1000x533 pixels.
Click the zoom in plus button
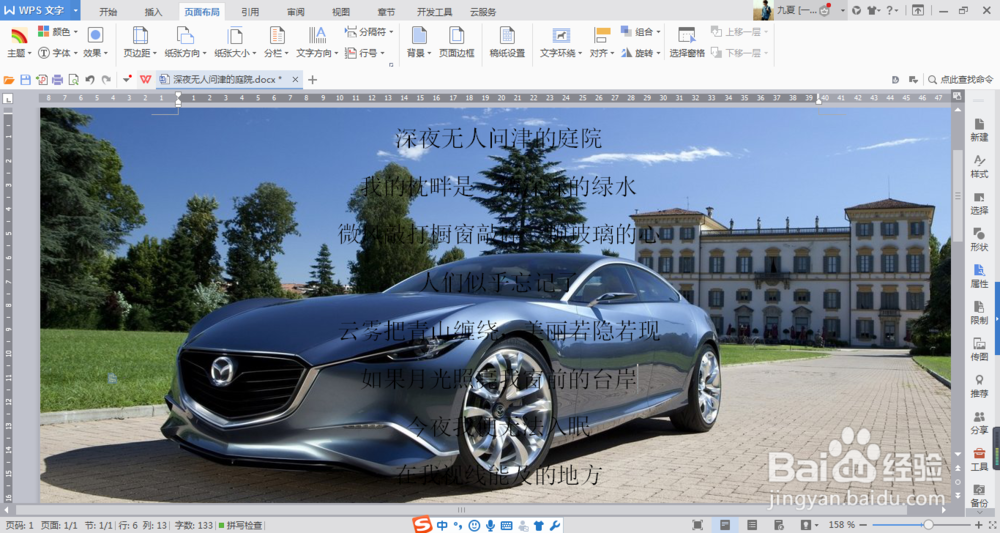[x=979, y=525]
